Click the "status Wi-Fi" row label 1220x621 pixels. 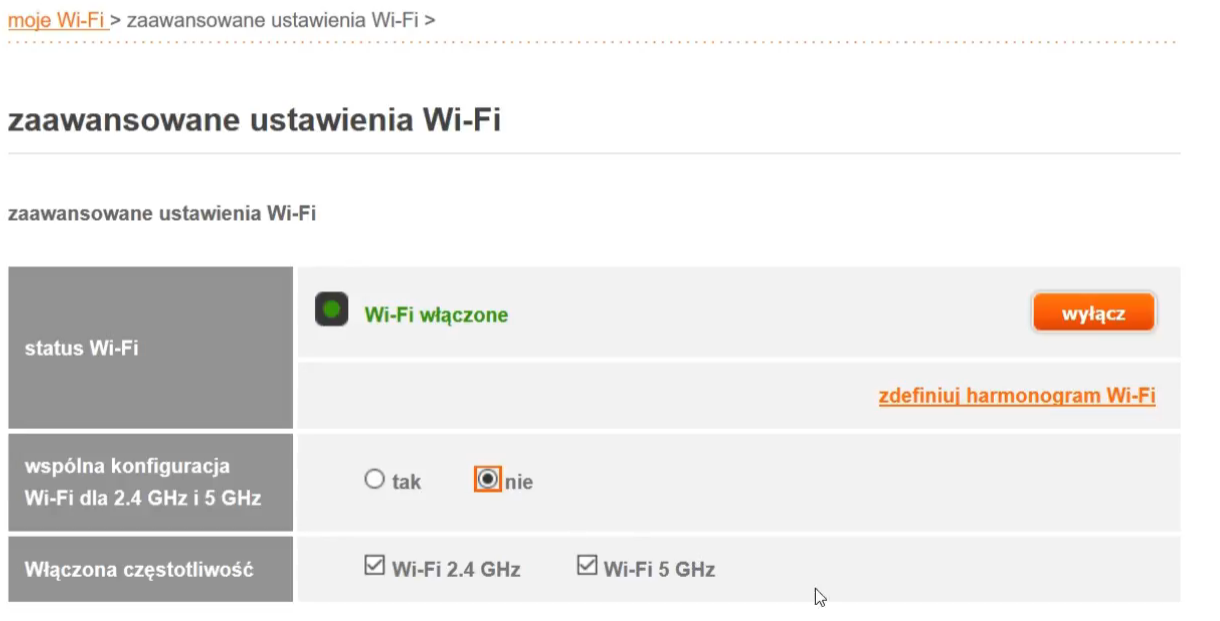(x=82, y=349)
